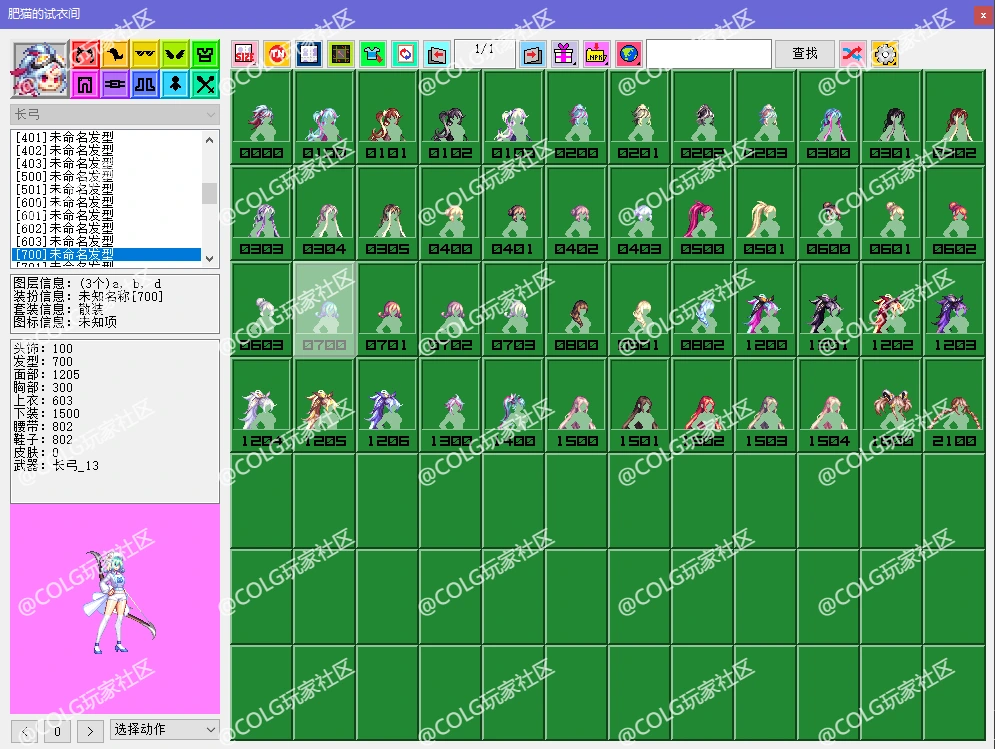Go to previous page with left-arrow icon

(x=437, y=54)
